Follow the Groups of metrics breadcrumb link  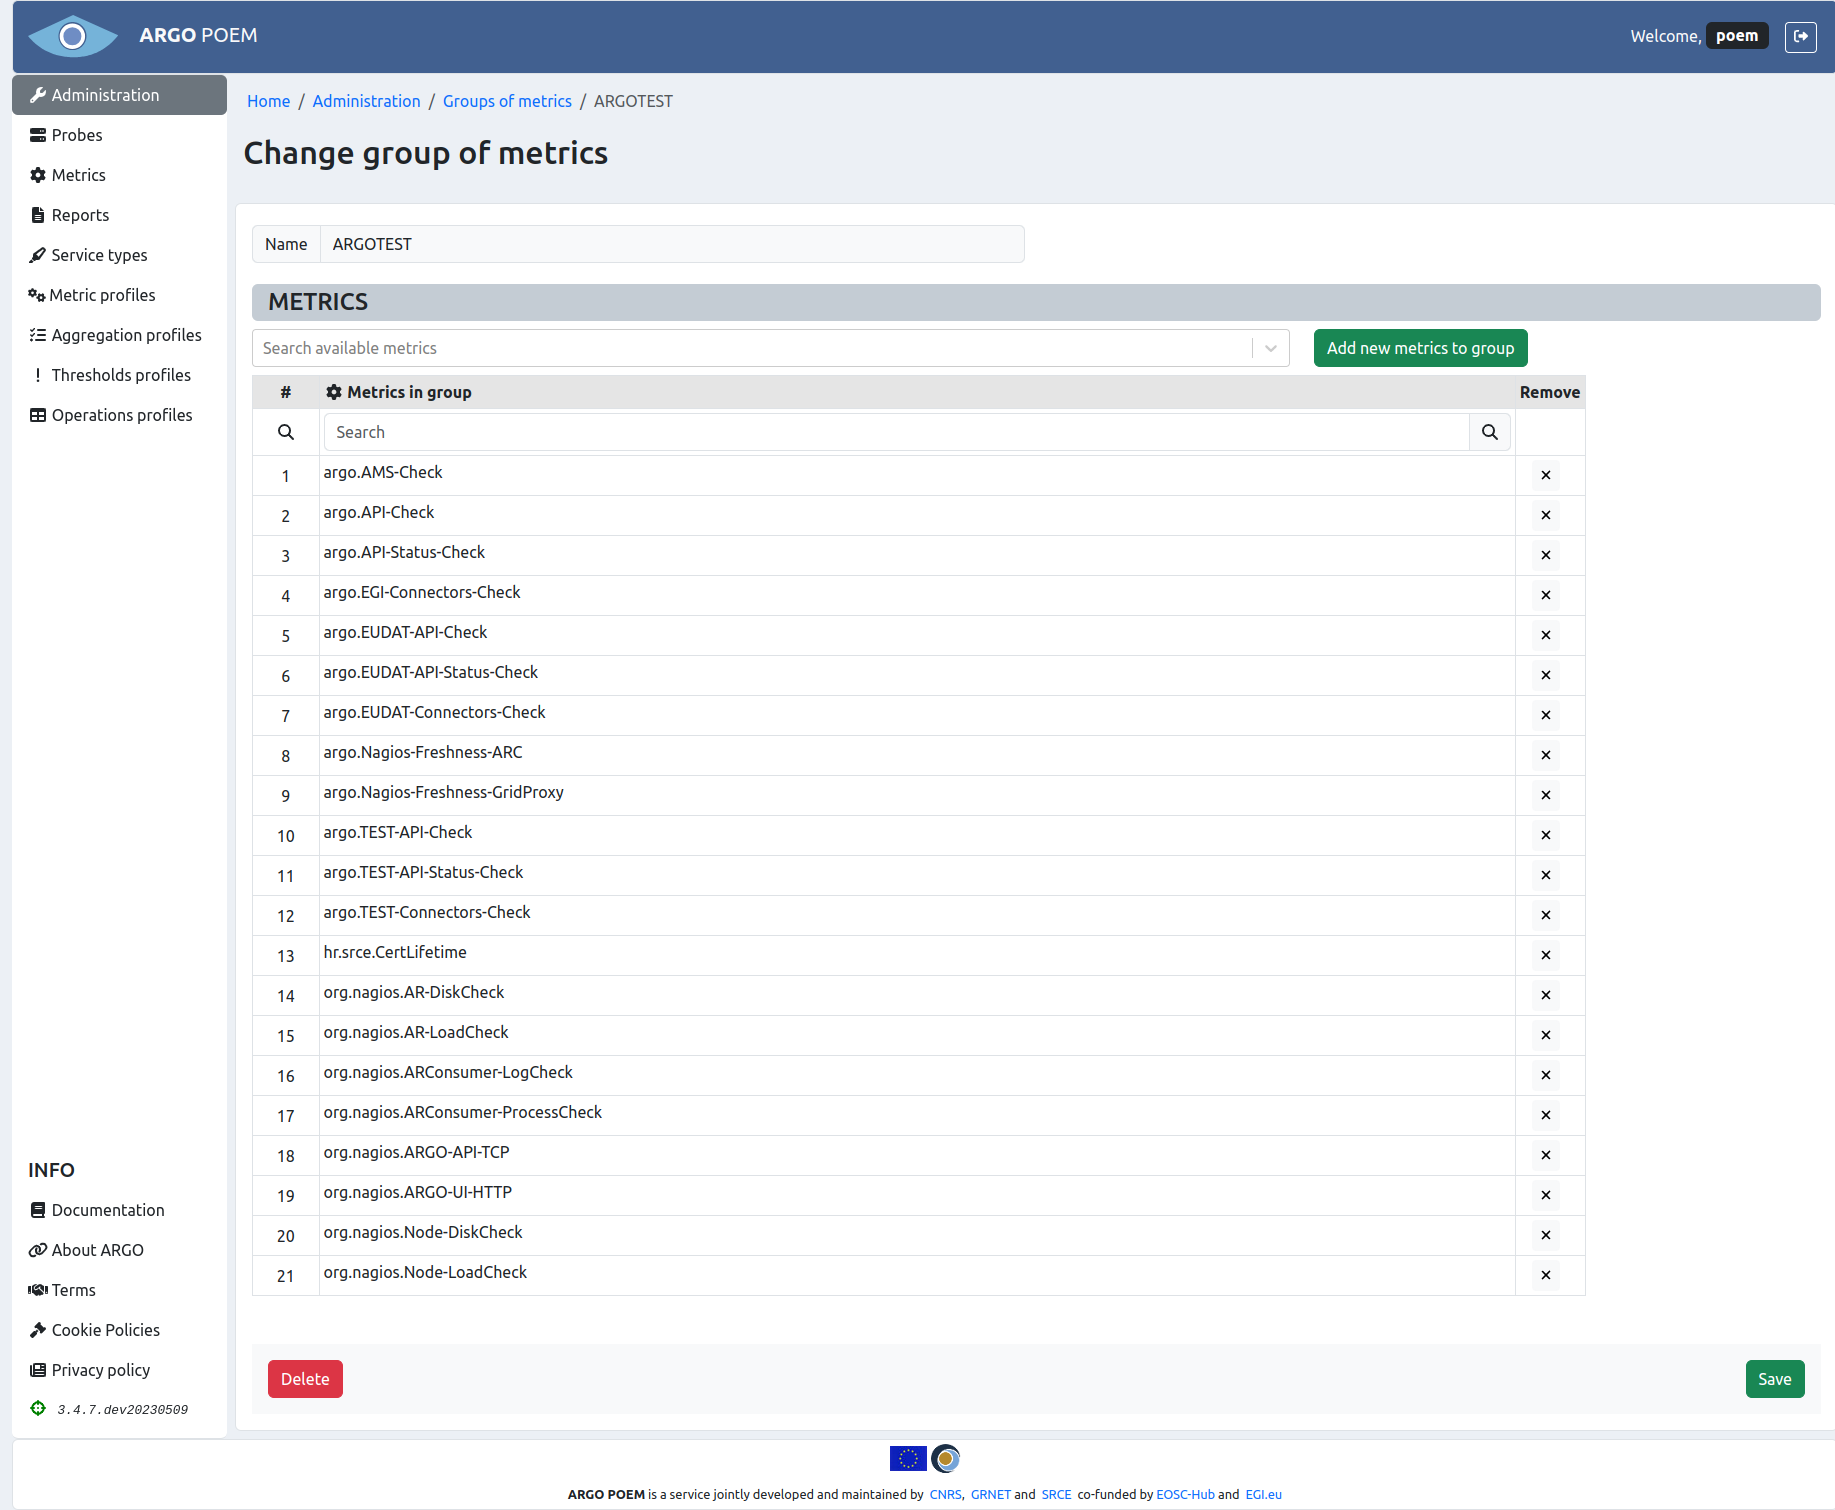(507, 101)
